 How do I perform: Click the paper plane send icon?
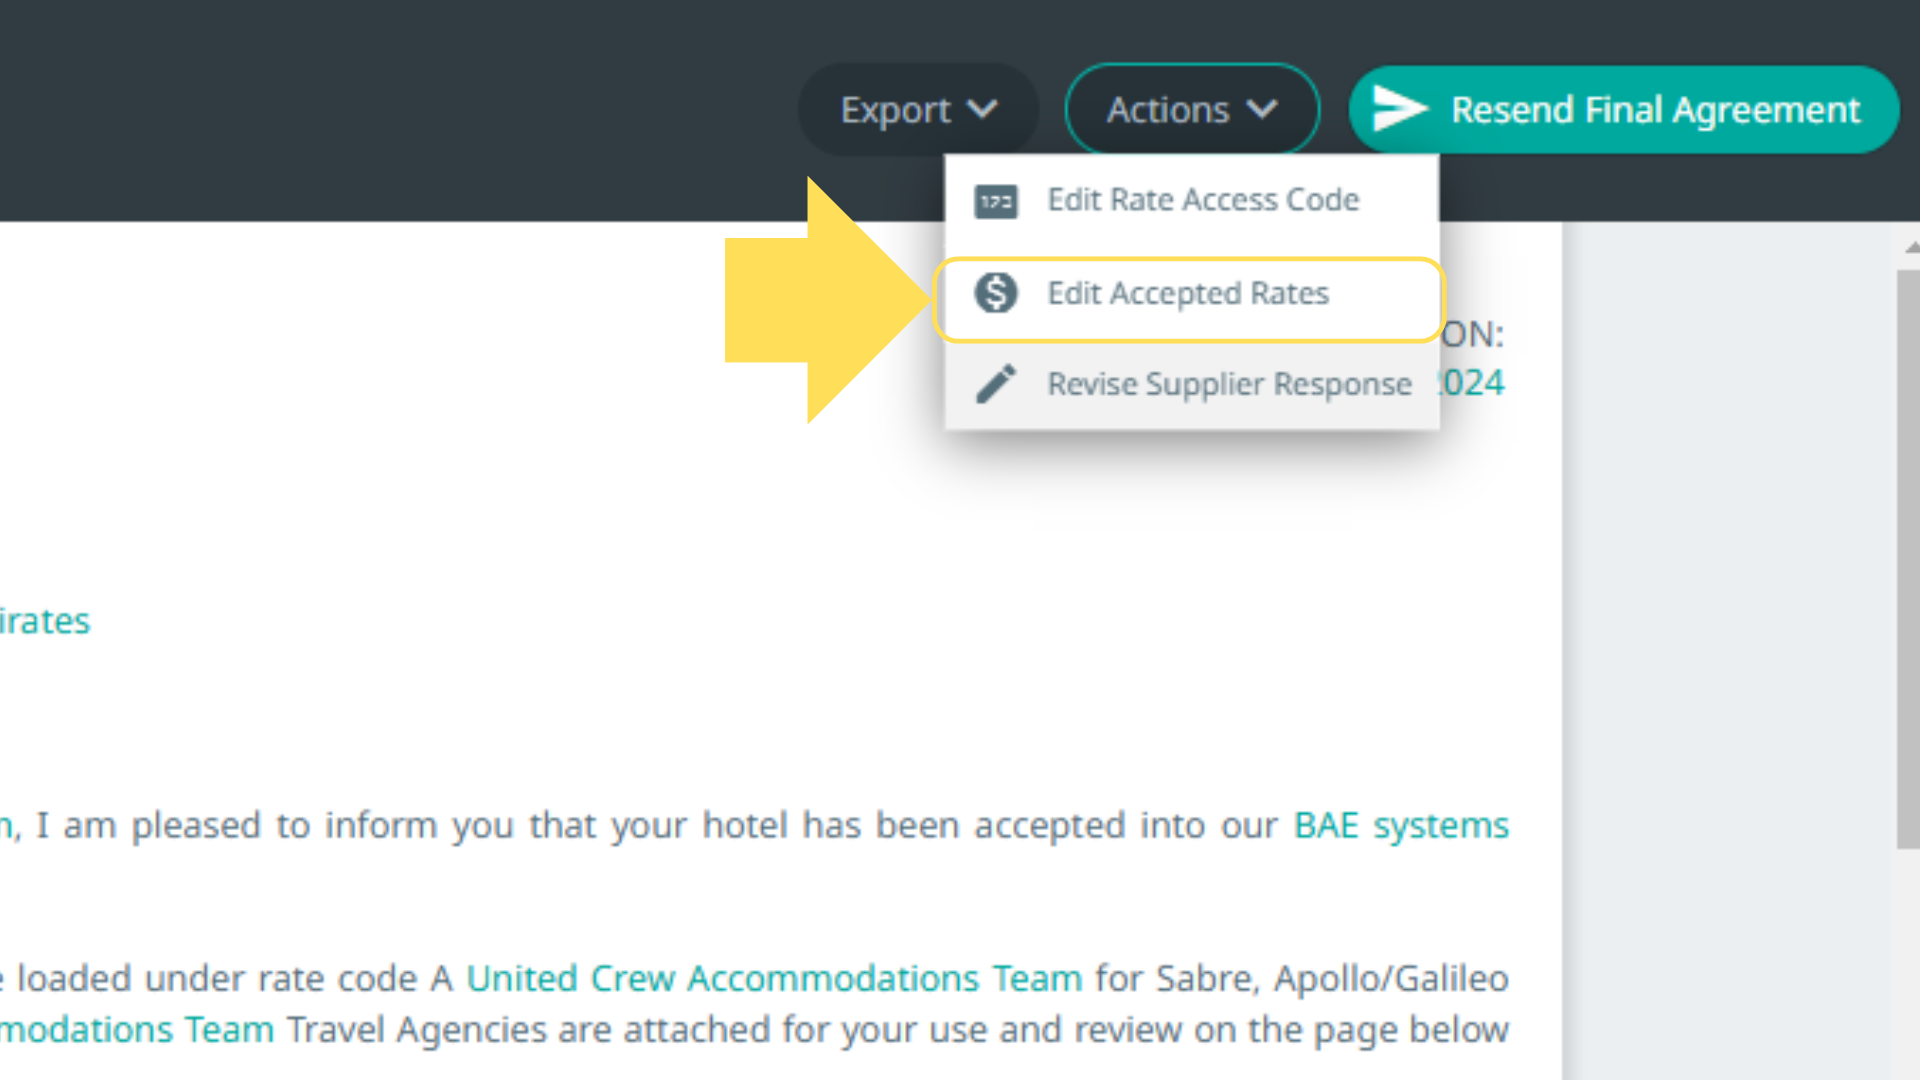[x=1398, y=109]
